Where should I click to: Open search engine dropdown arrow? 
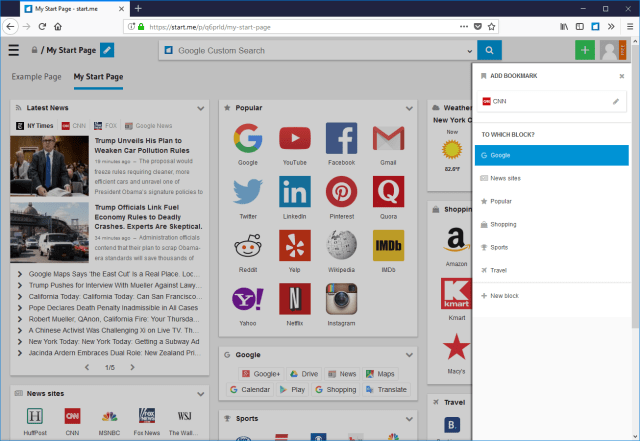pyautogui.click(x=469, y=51)
